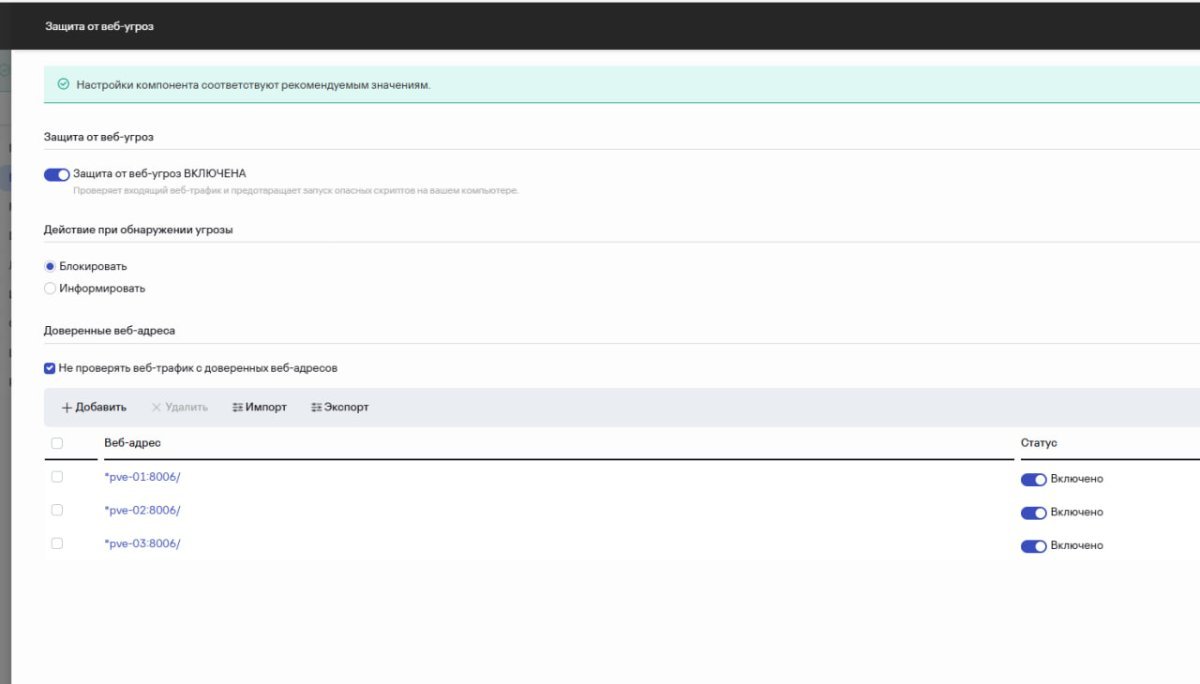1200x684 pixels.
Task: Click the Импорт button
Action: [259, 407]
